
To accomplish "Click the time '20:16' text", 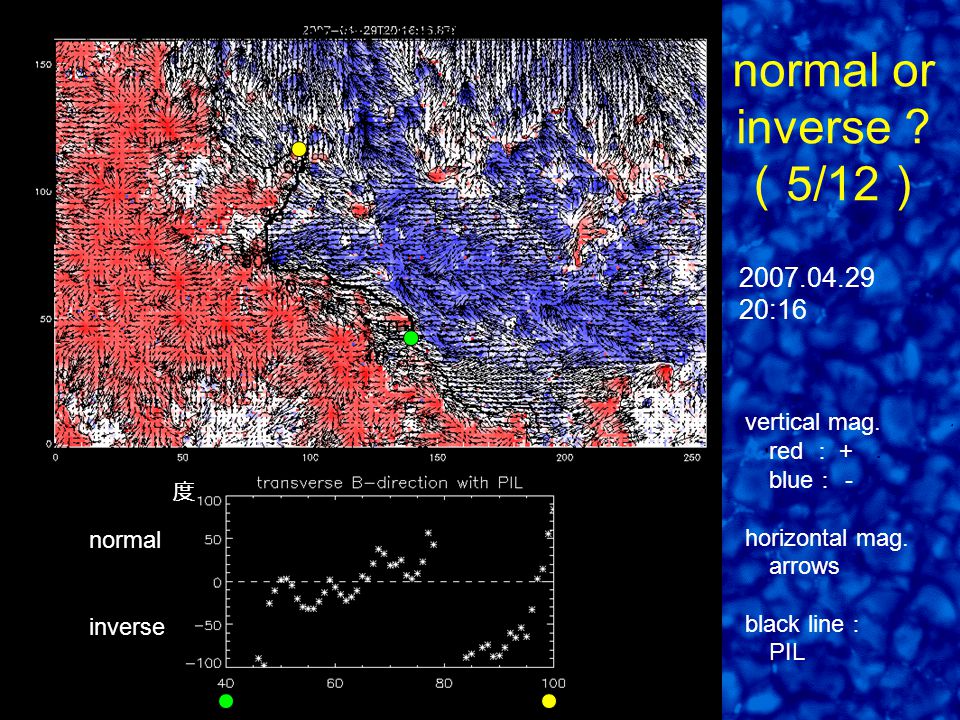I will click(773, 310).
